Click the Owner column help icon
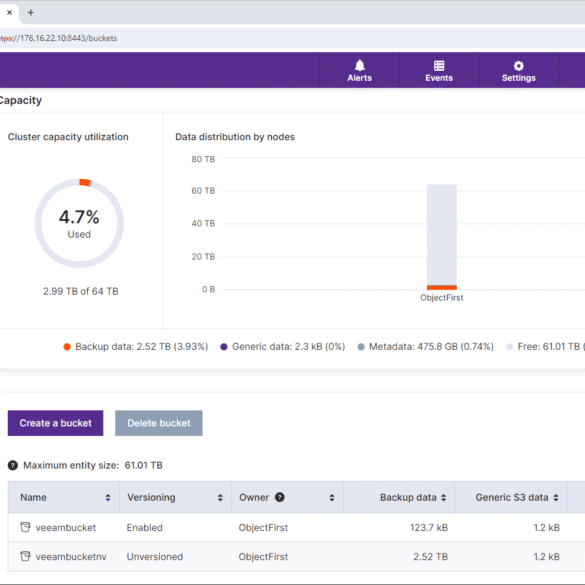Screen dimensions: 585x585 point(279,497)
